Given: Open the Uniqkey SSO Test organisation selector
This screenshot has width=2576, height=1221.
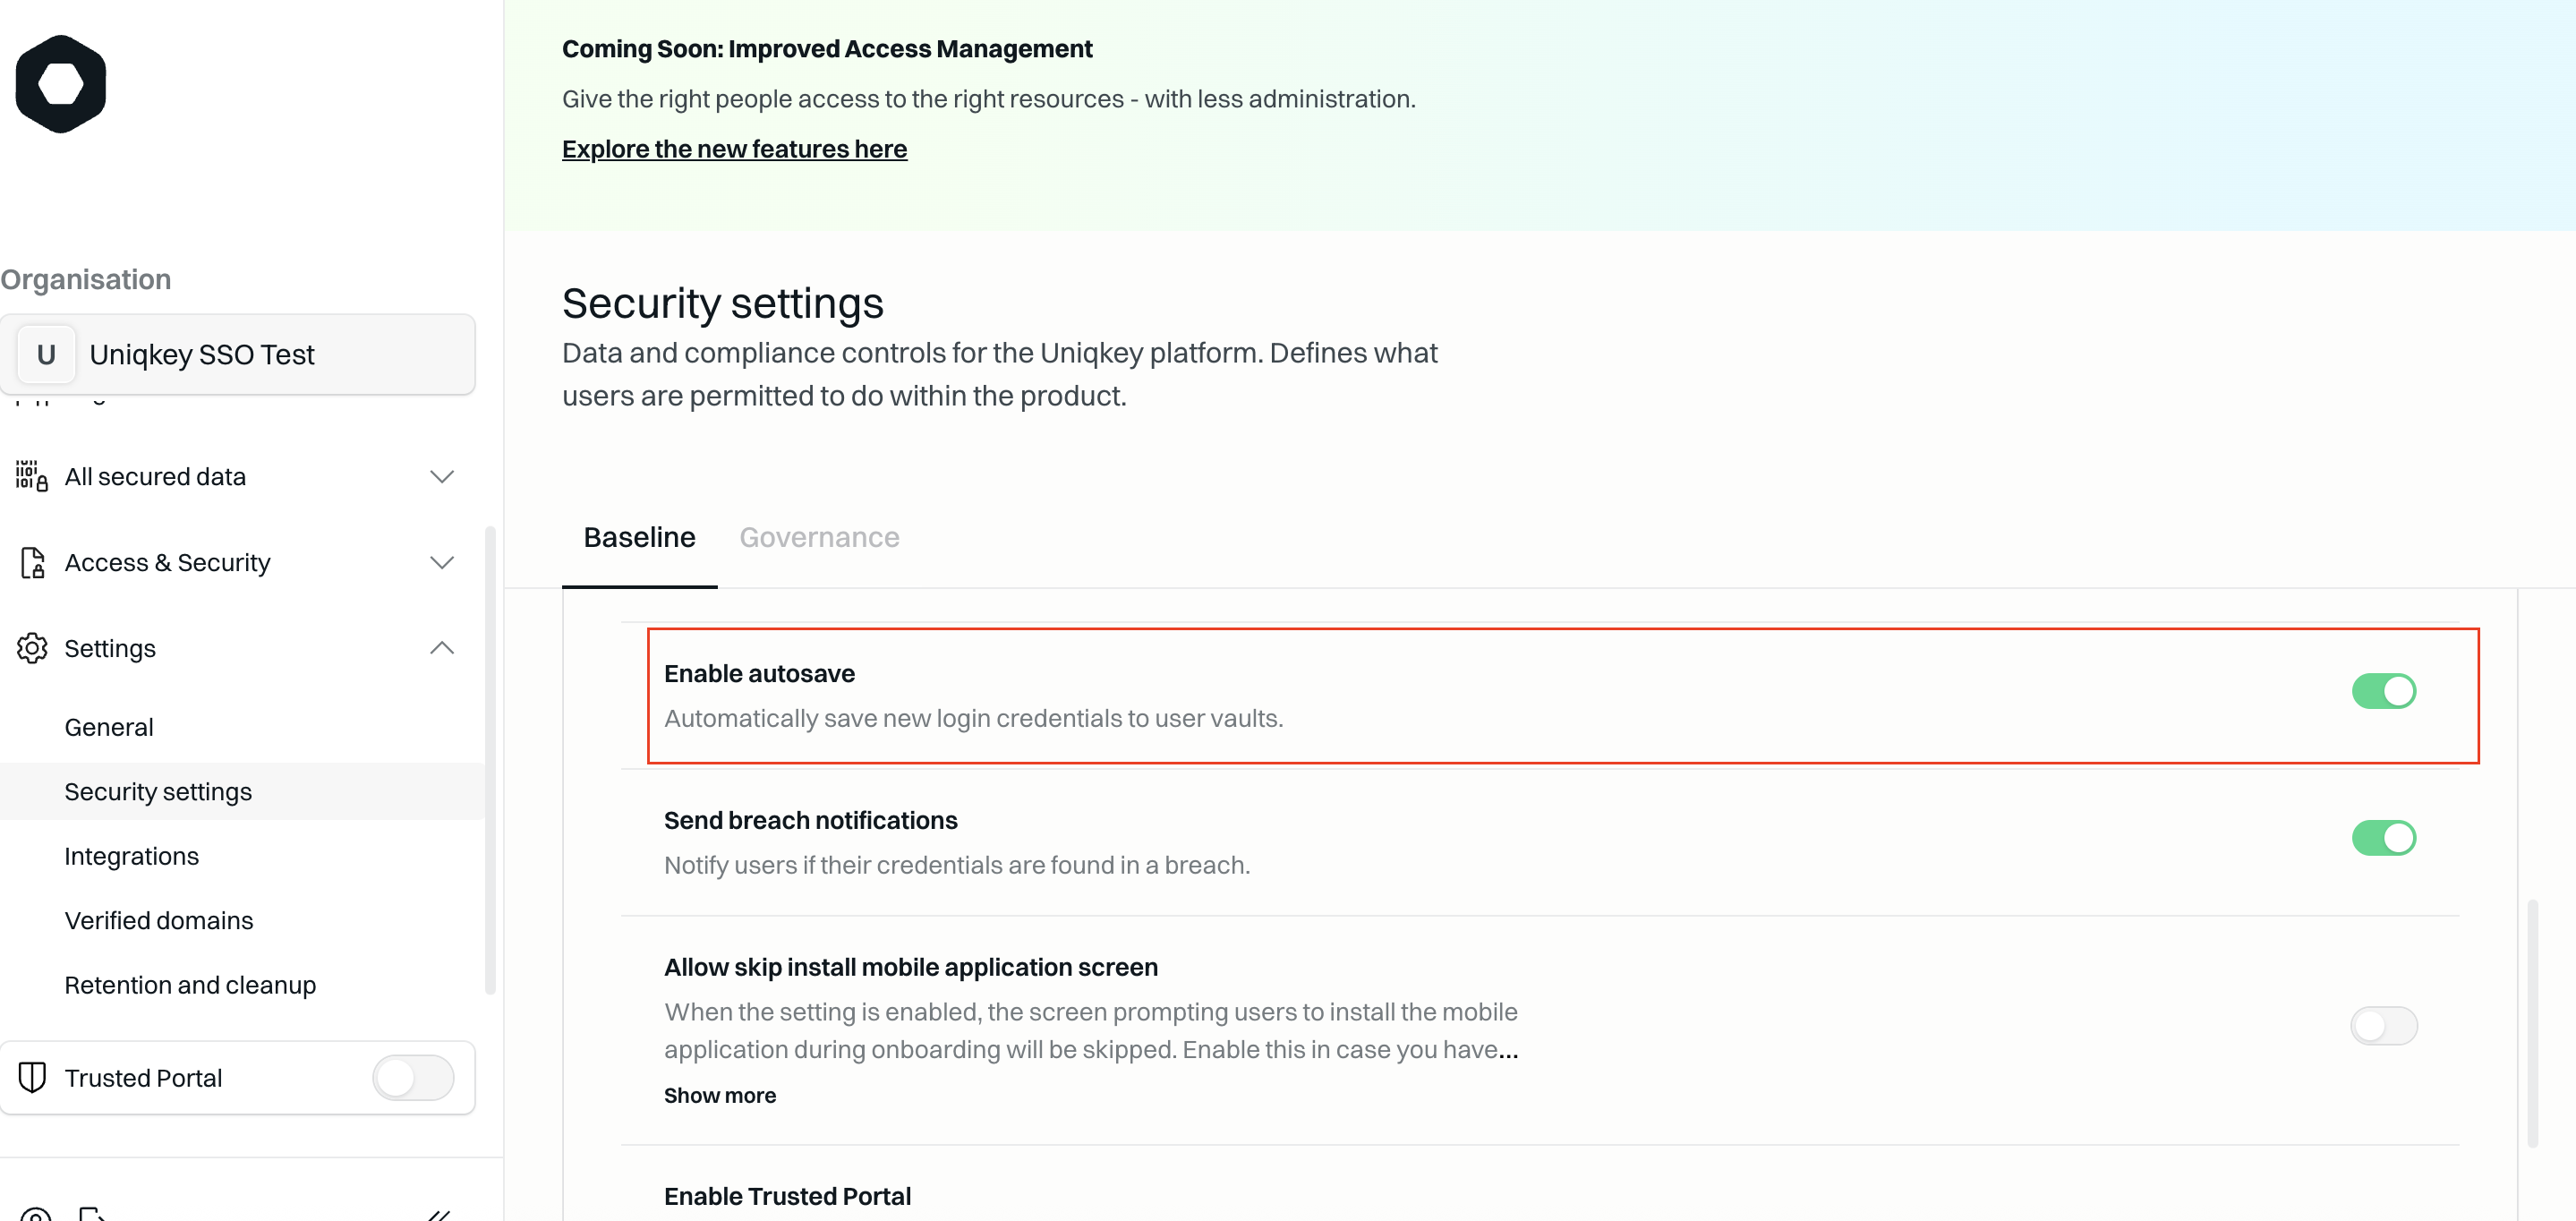Looking at the screenshot, I should coord(238,355).
